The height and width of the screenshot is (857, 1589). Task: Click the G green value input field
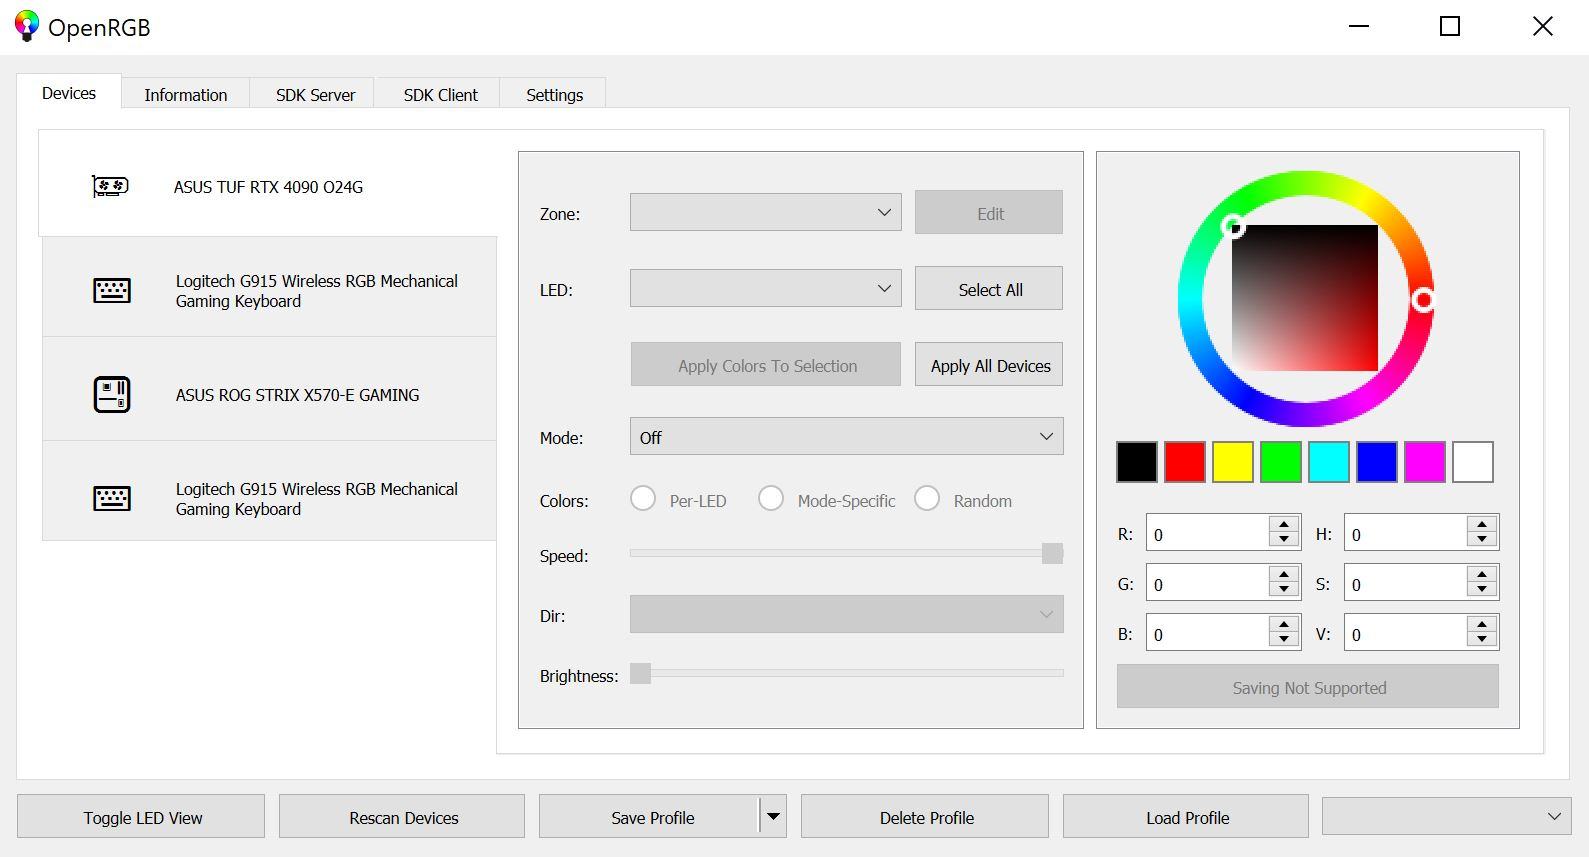pos(1208,582)
